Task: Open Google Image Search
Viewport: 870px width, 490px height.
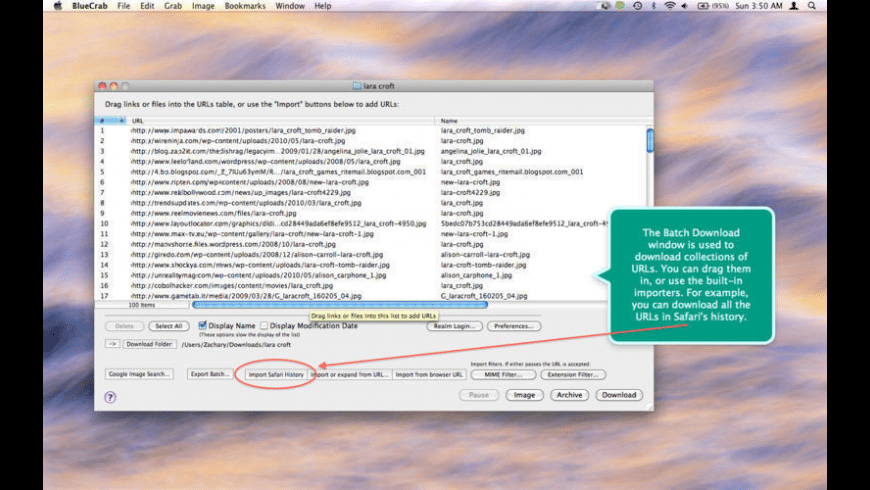Action: [139, 374]
